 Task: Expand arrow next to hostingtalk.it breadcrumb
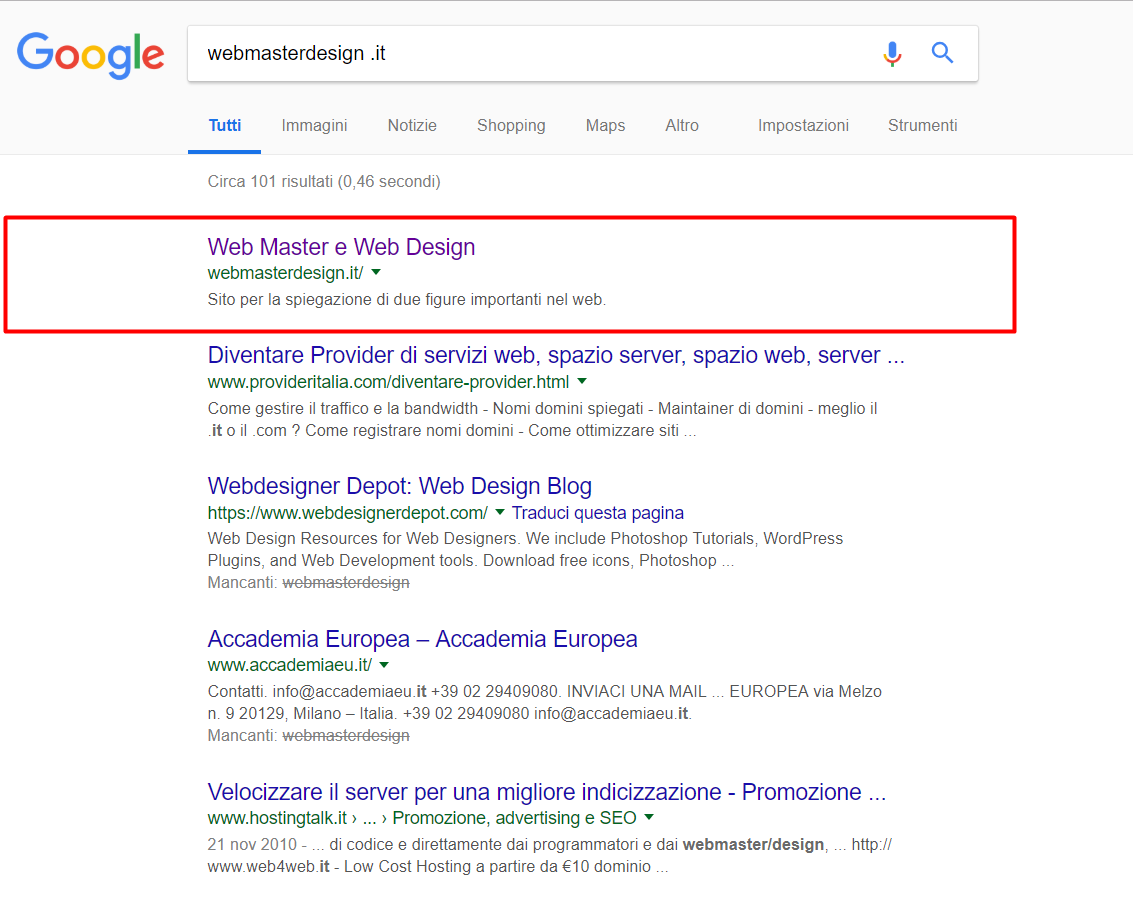[x=648, y=818]
